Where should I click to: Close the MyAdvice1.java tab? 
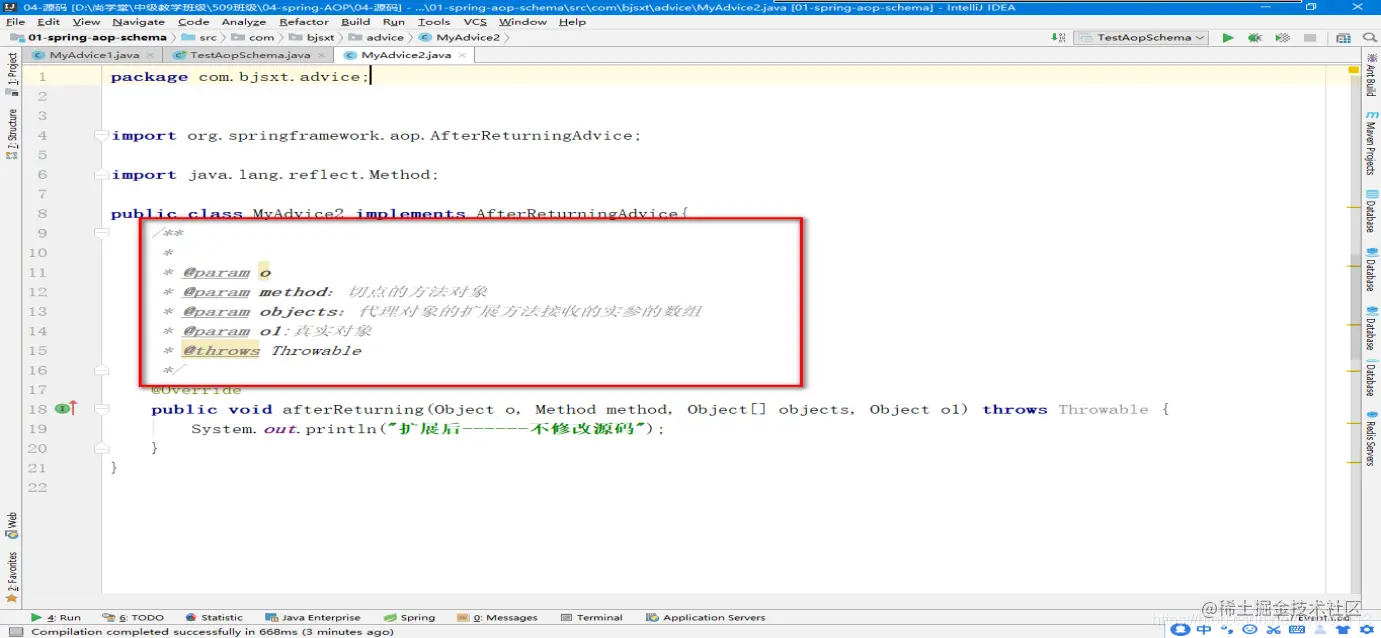[150, 56]
